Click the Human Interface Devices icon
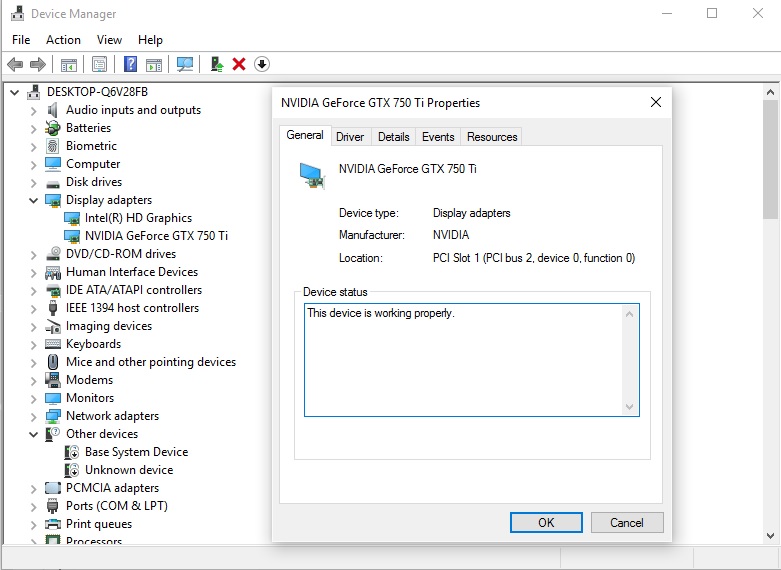Viewport: 781px width, 570px height. [x=53, y=272]
